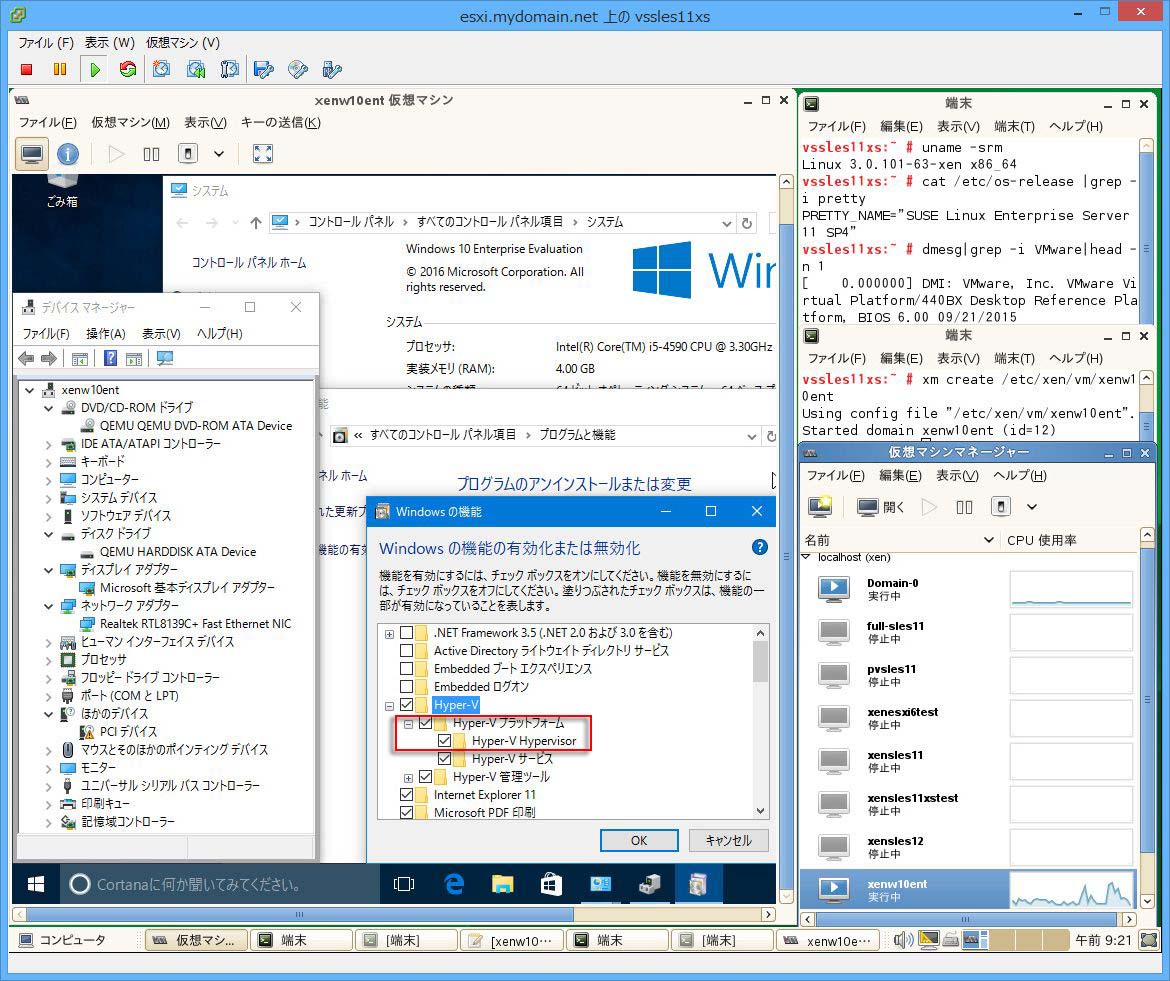Open shutdown options arrow in xenw10ent toolbar
The height and width of the screenshot is (981, 1170).
pos(219,154)
